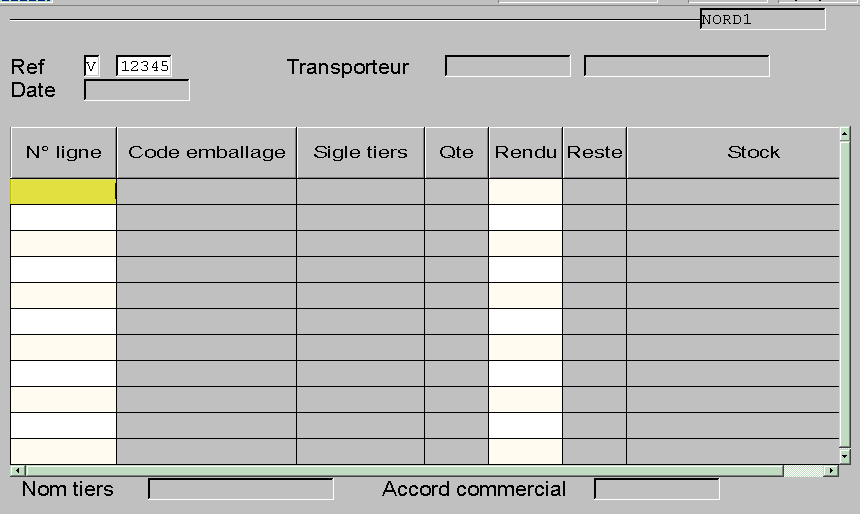Click the Ref number field showing 12345
The image size is (860, 514).
[144, 66]
